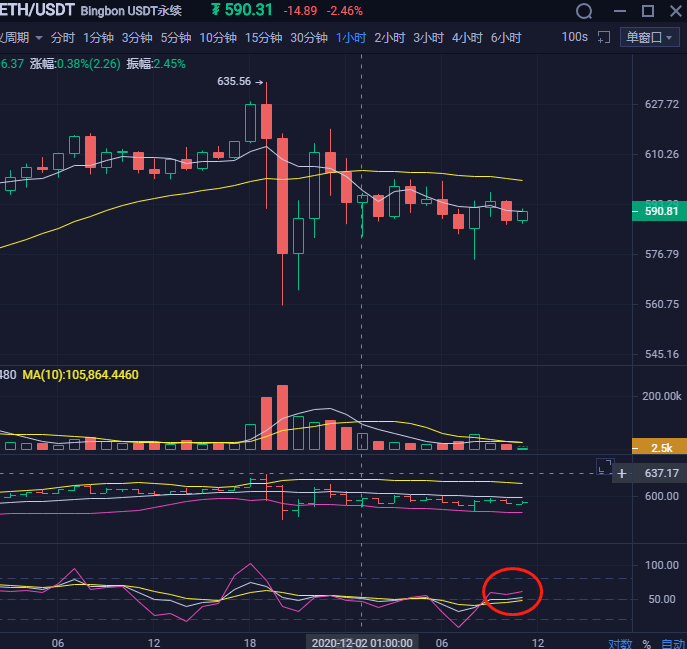The image size is (687, 649).
Task: Minimize the chart window
Action: 620,11
